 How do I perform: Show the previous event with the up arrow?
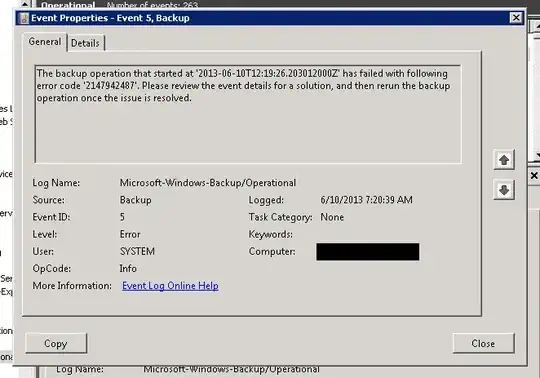[x=504, y=160]
